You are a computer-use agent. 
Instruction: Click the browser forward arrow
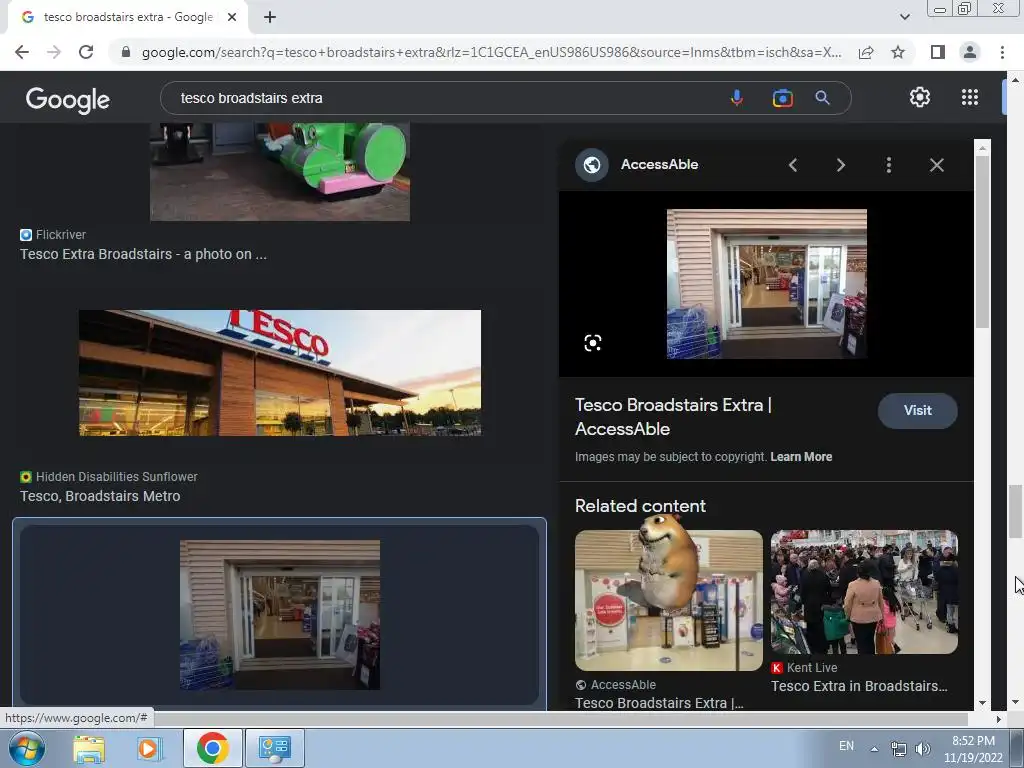click(x=54, y=52)
